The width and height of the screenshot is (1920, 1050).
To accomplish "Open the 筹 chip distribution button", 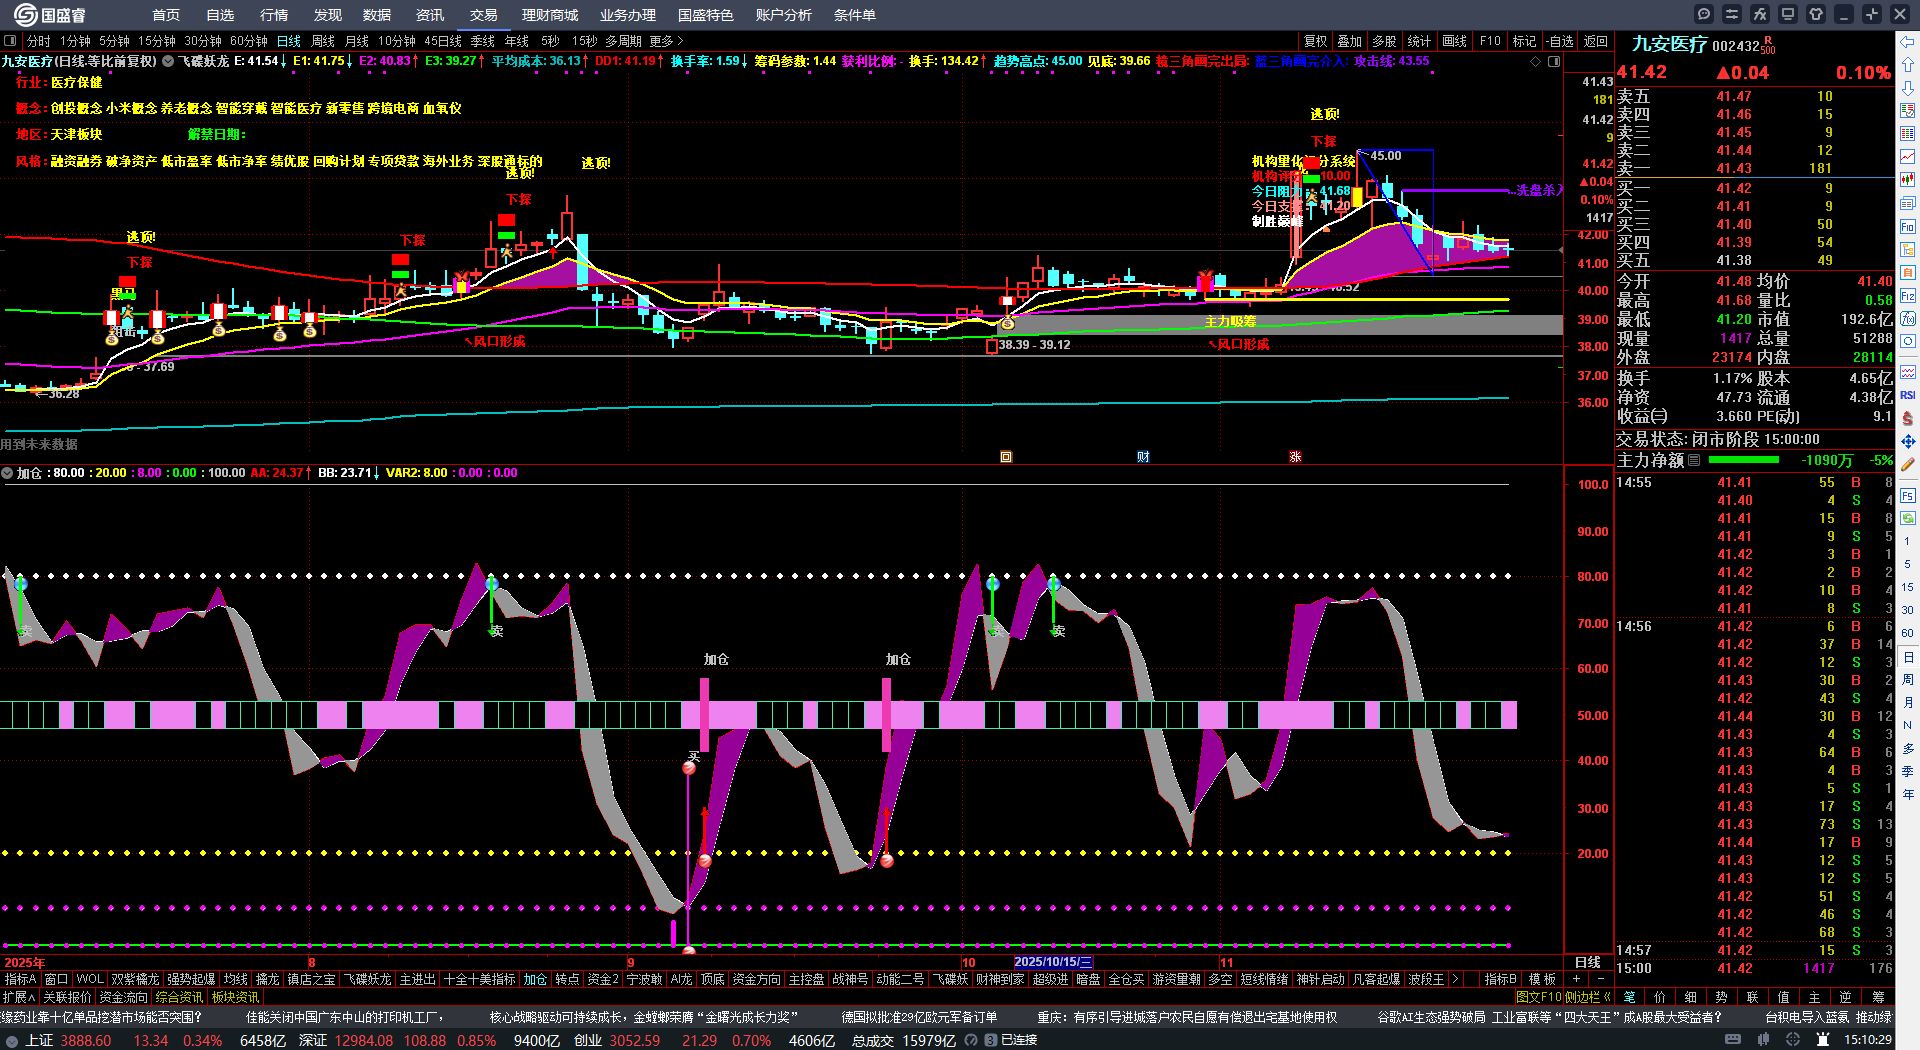I will [1878, 997].
